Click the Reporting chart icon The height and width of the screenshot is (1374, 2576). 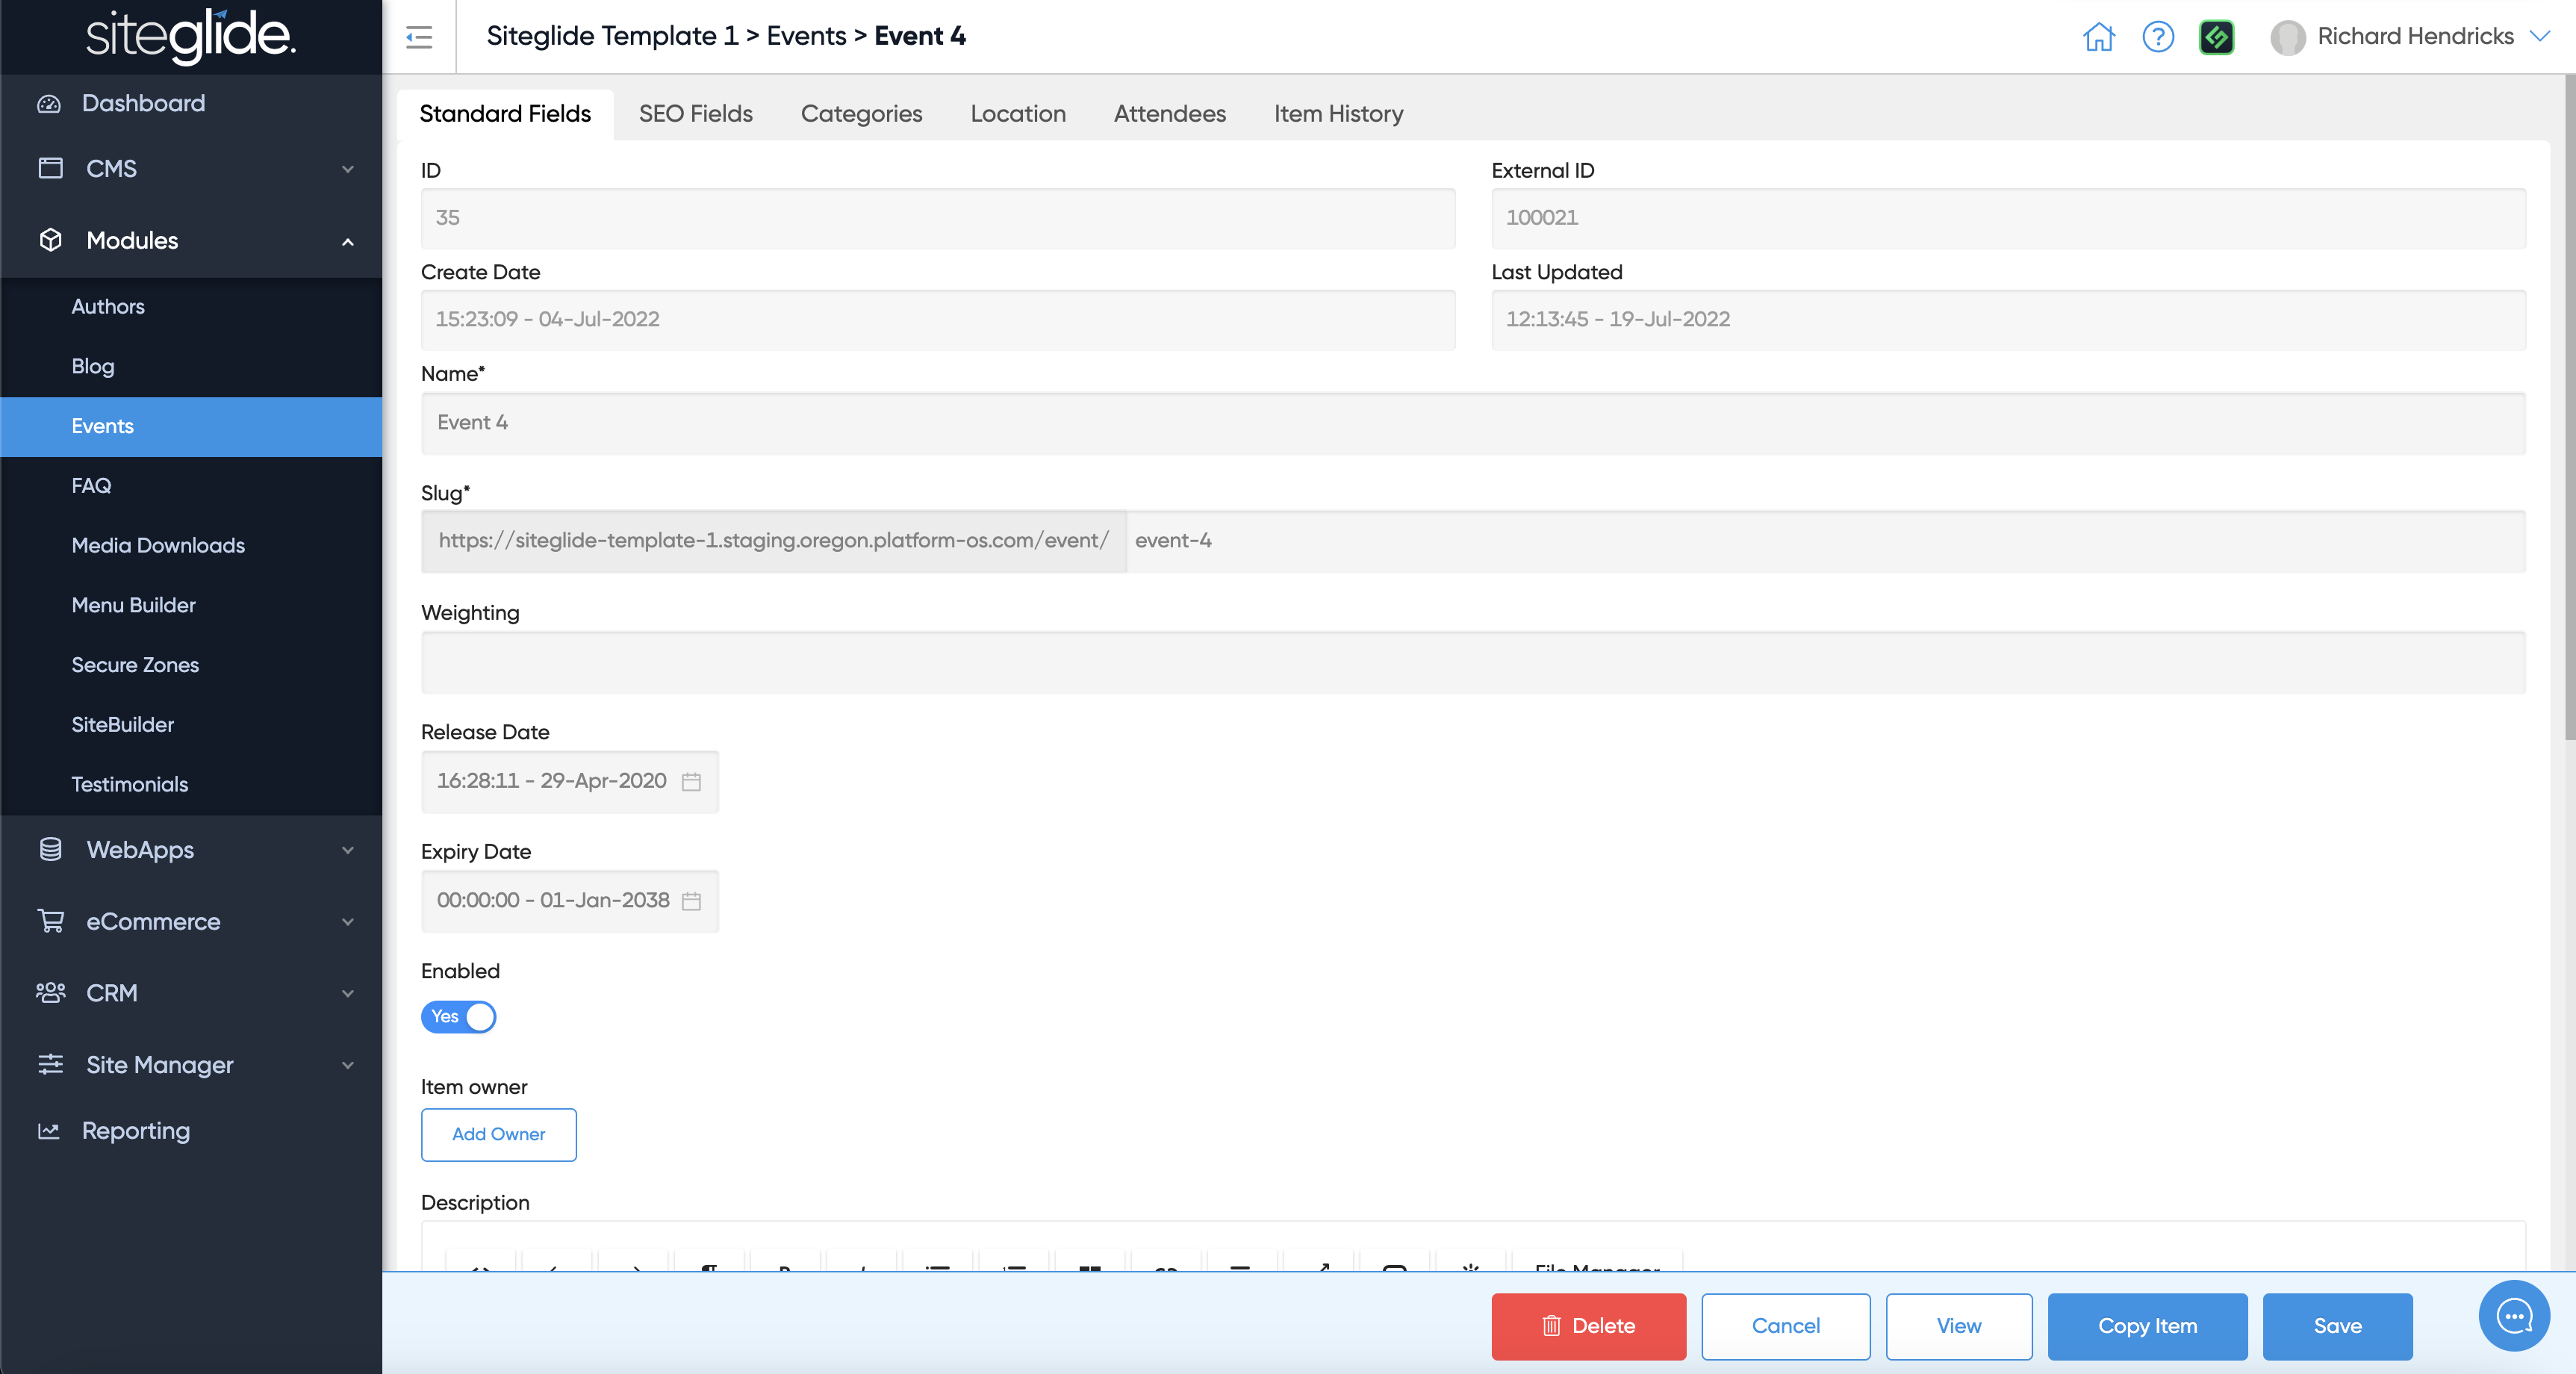(x=49, y=1131)
